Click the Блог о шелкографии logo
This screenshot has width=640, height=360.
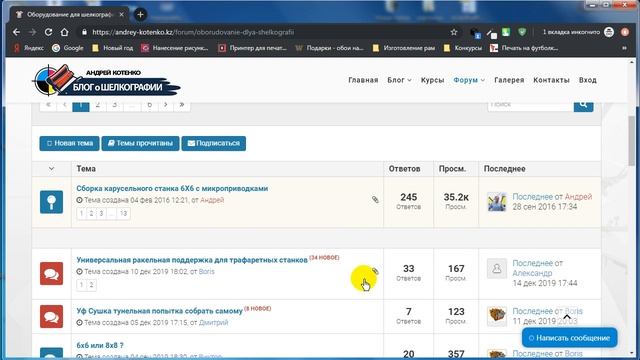pos(106,80)
